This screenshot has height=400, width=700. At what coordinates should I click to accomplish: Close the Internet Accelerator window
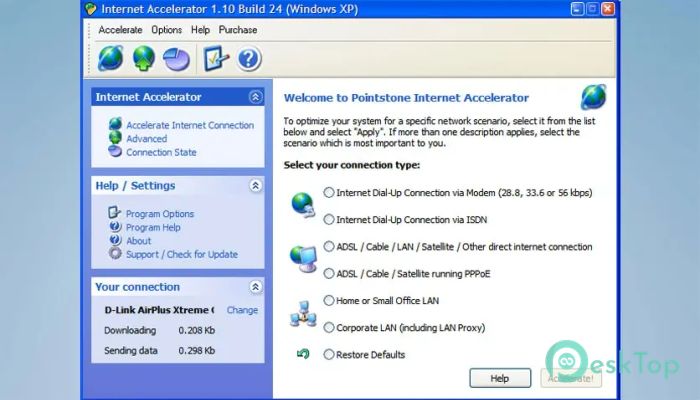point(608,9)
